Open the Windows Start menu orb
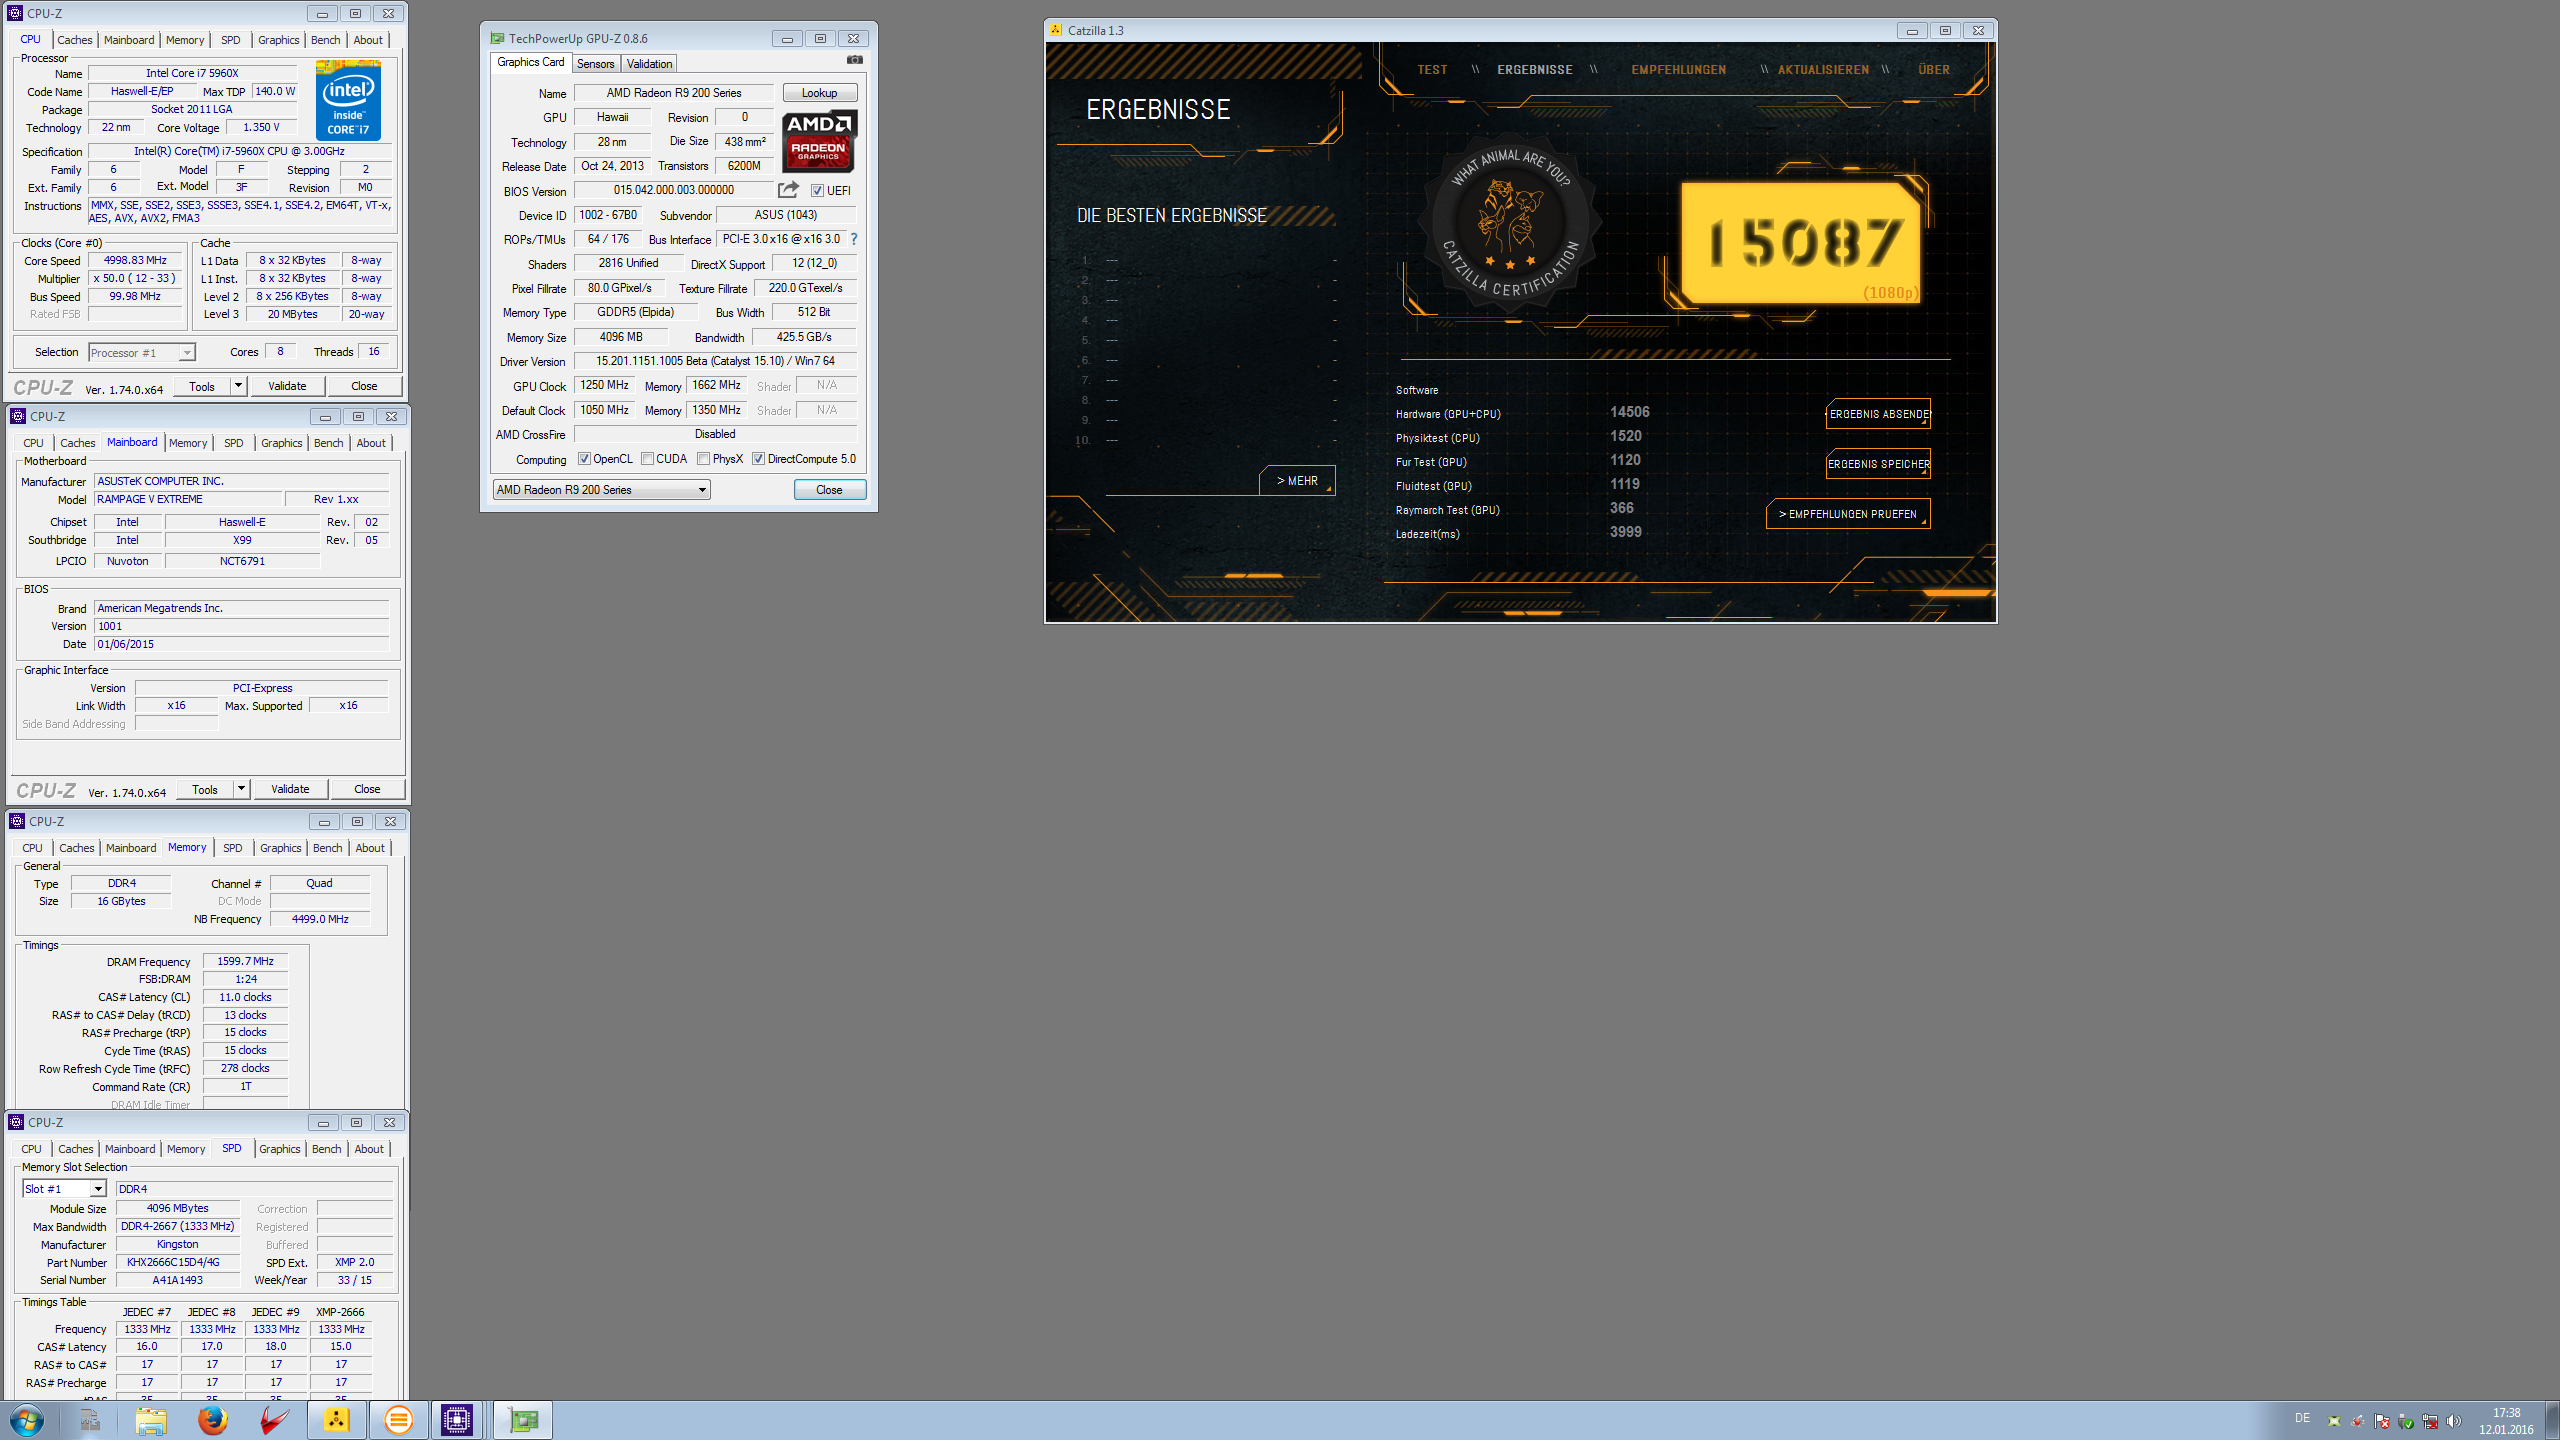 click(x=27, y=1420)
